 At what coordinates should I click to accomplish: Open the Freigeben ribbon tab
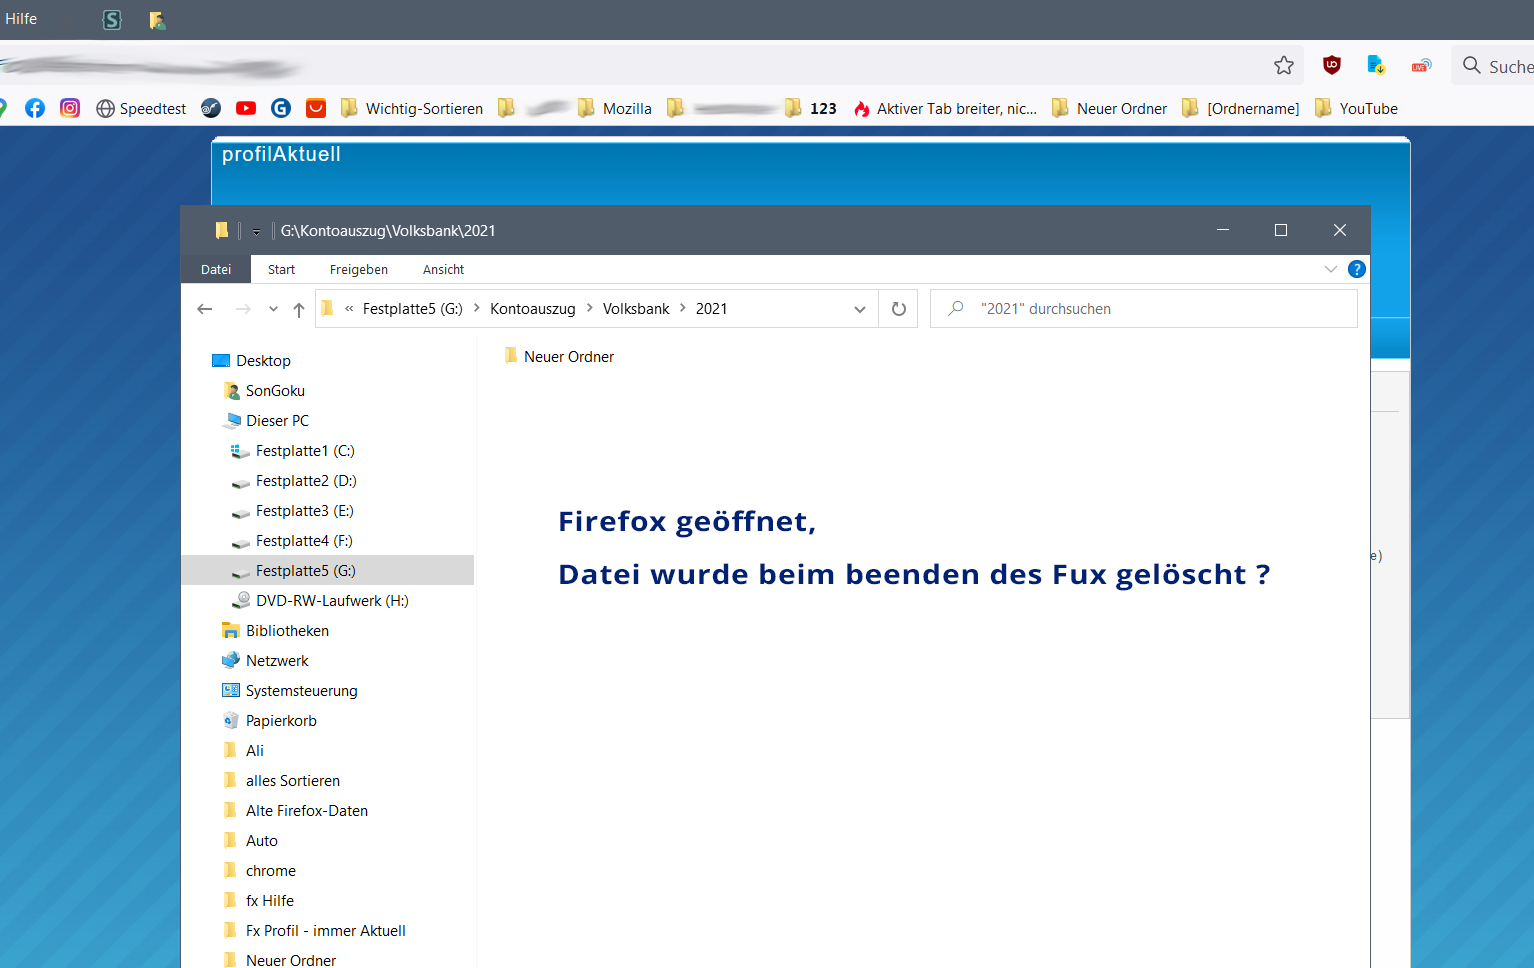pyautogui.click(x=358, y=270)
